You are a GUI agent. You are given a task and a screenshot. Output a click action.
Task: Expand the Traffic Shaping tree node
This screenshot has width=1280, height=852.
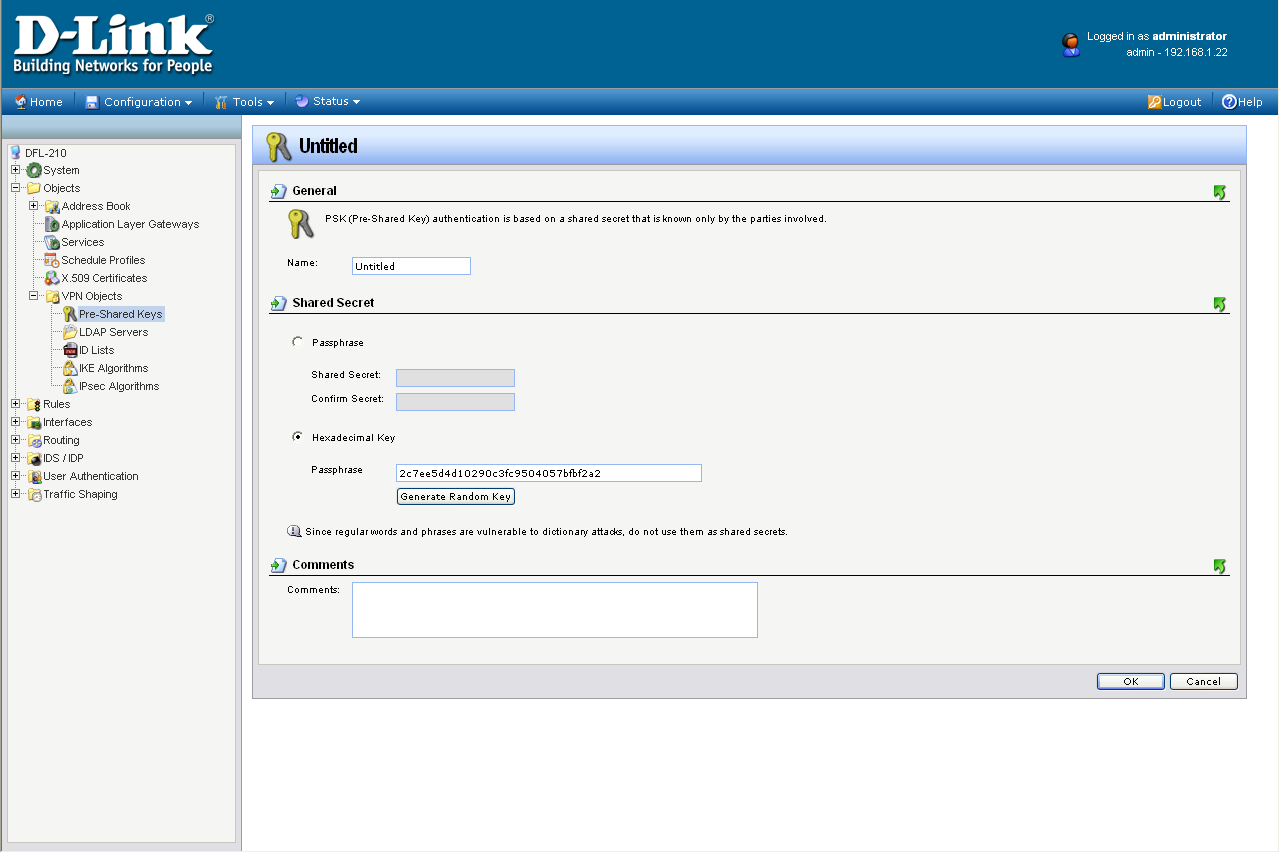pyautogui.click(x=16, y=494)
